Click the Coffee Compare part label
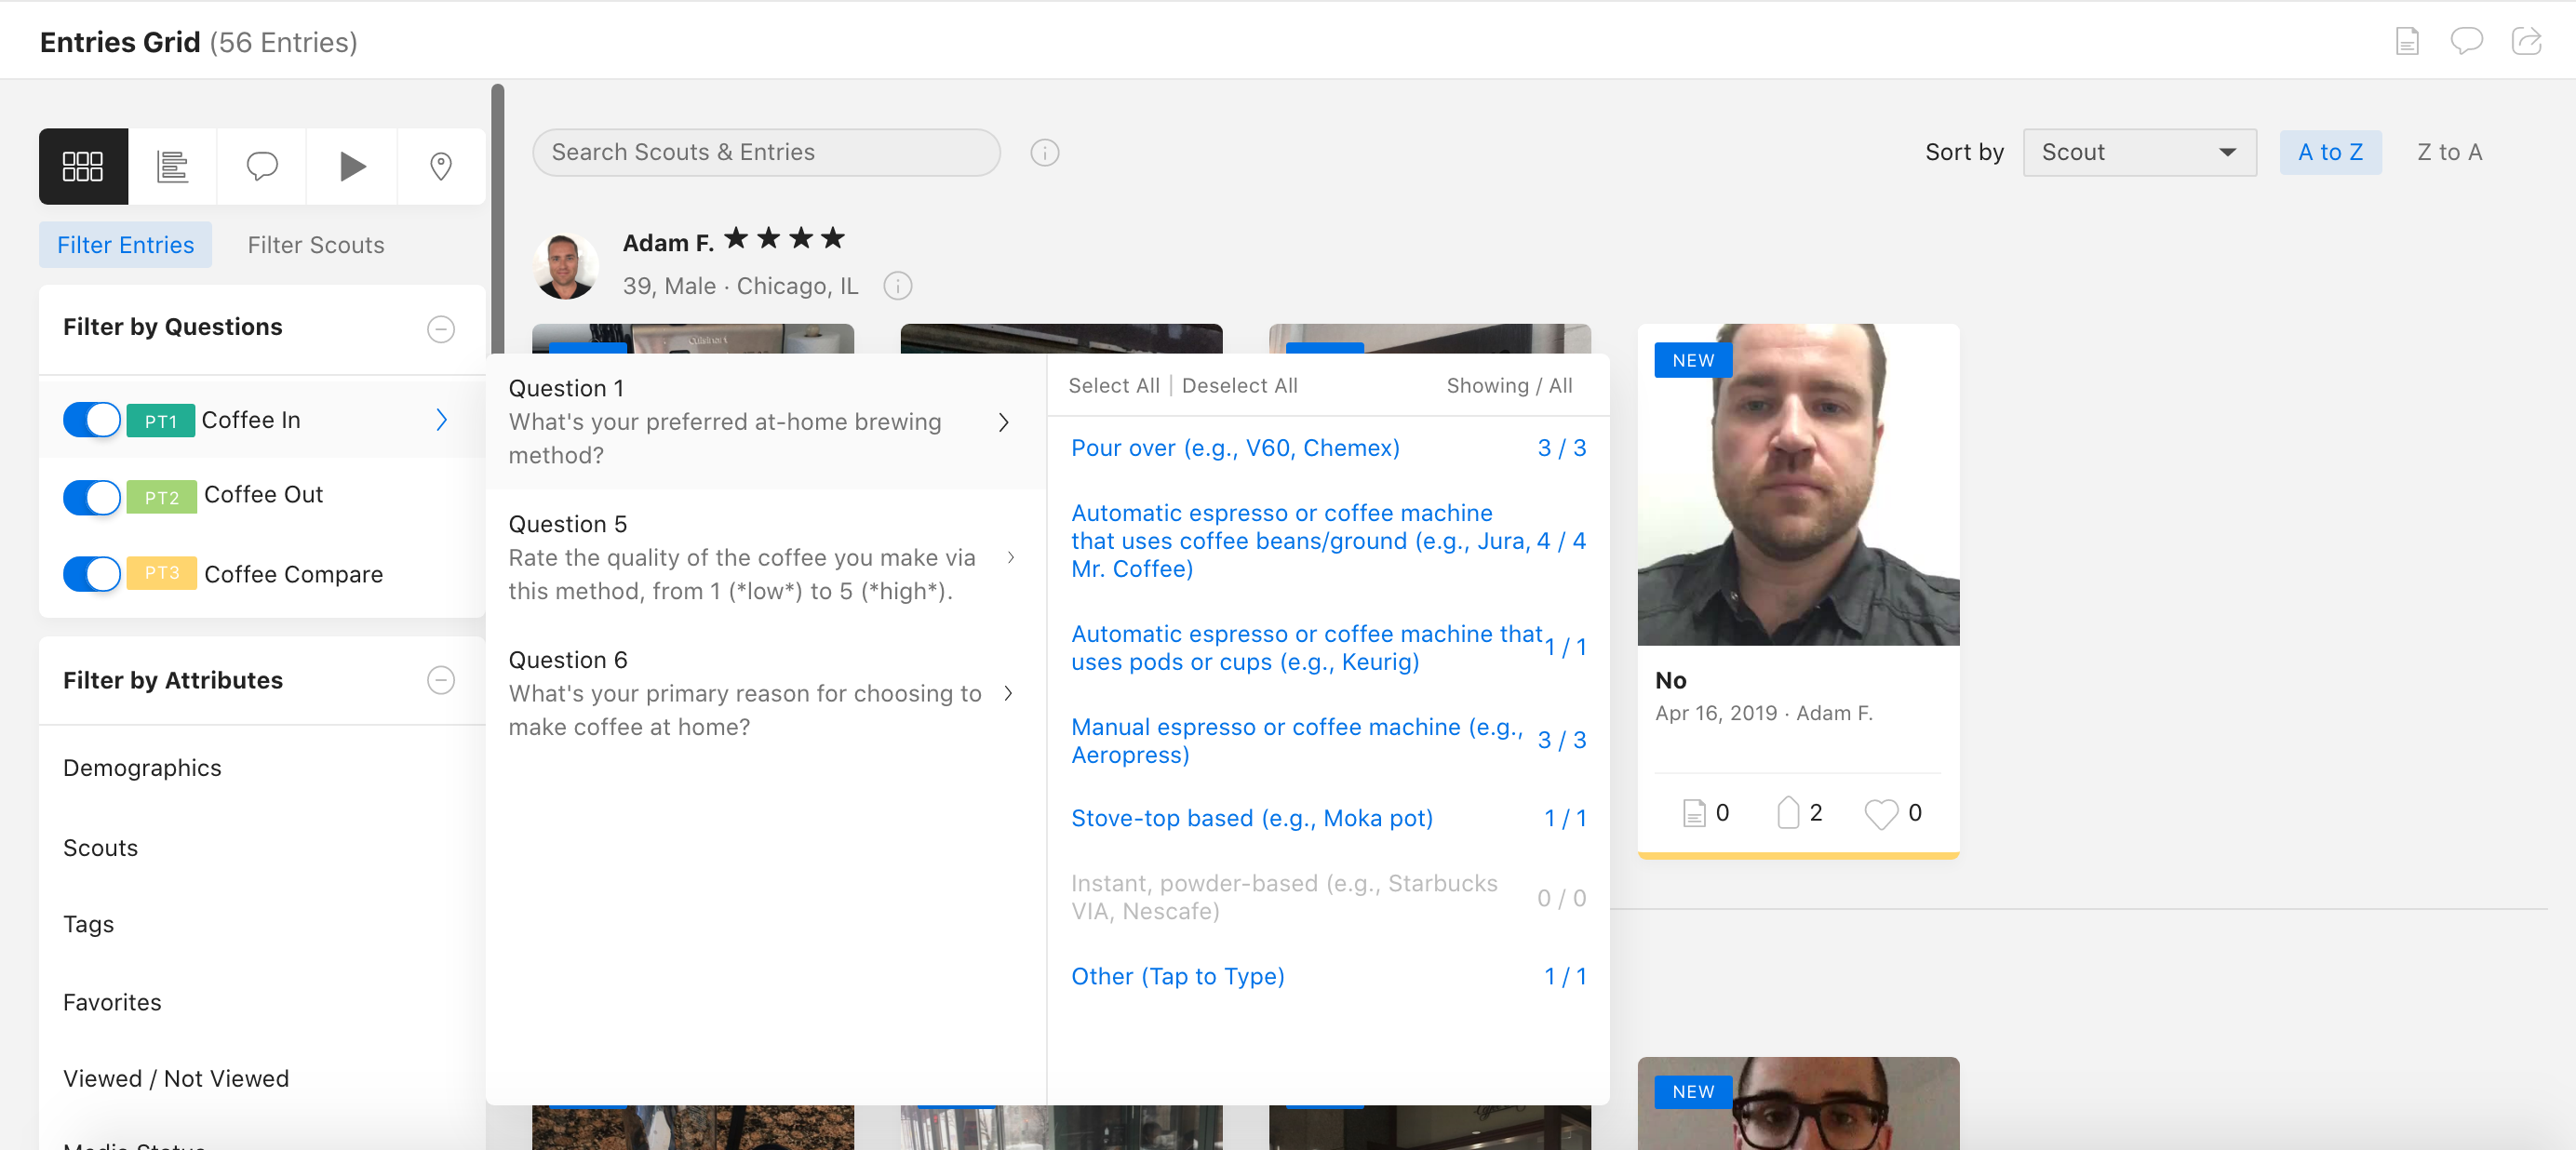2576x1150 pixels. pos(293,574)
